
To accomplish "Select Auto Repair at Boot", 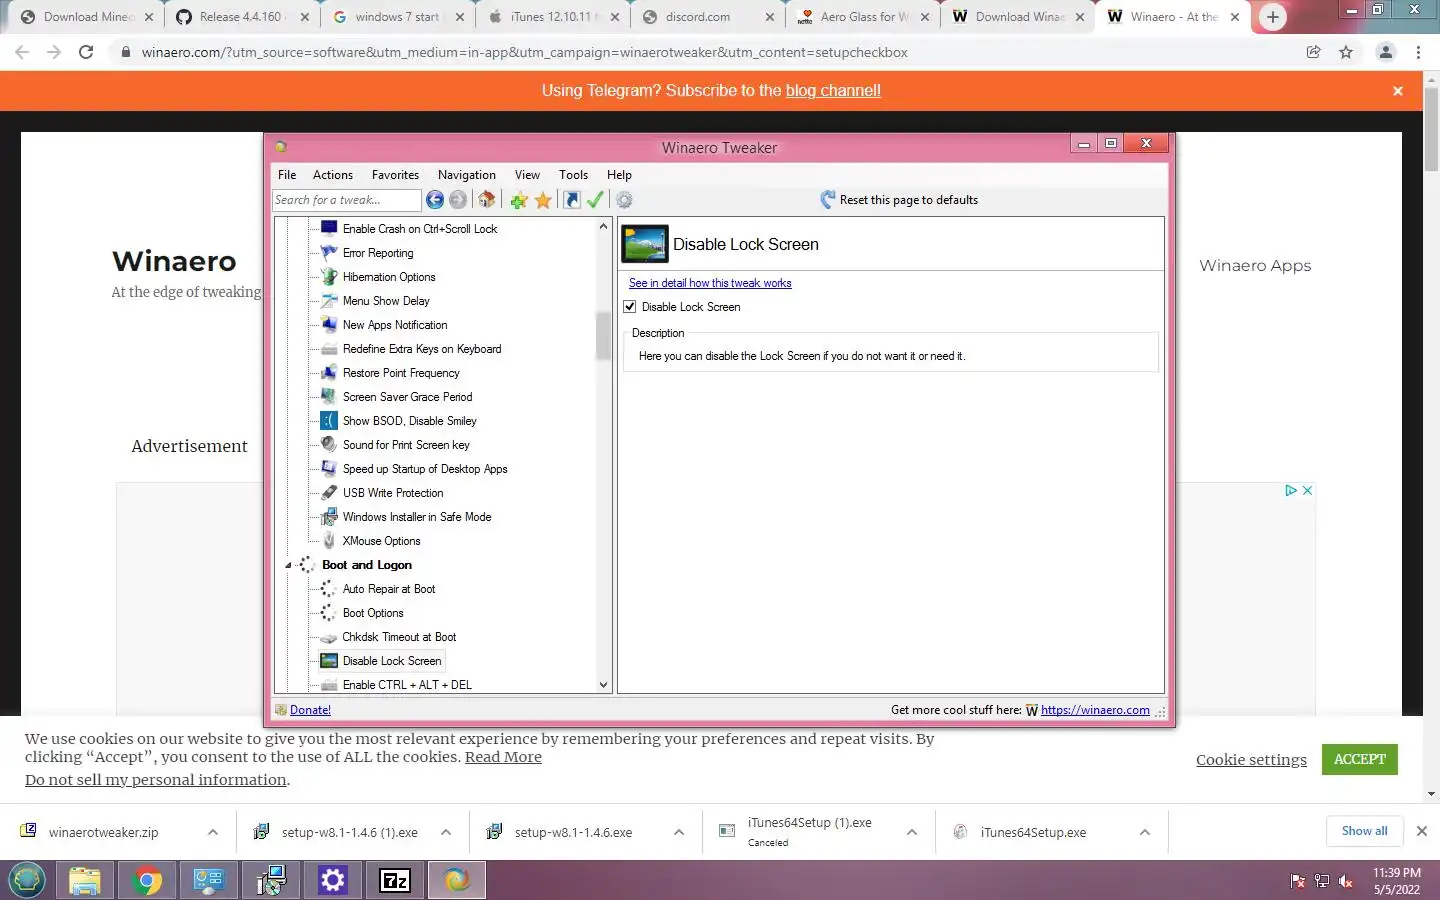I will tap(389, 589).
